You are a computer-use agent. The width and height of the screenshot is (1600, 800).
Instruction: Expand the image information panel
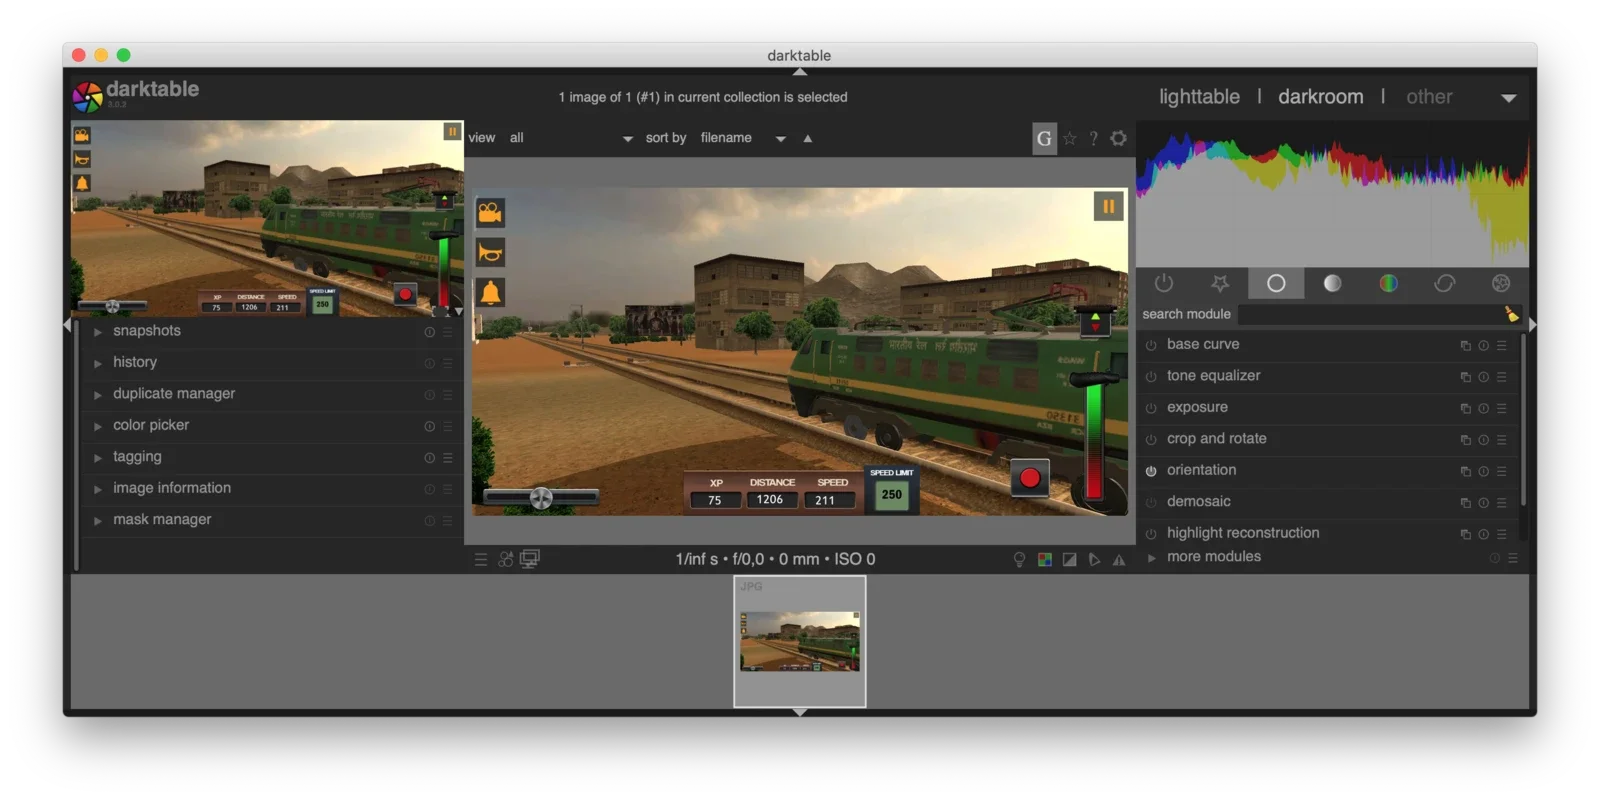pos(97,490)
